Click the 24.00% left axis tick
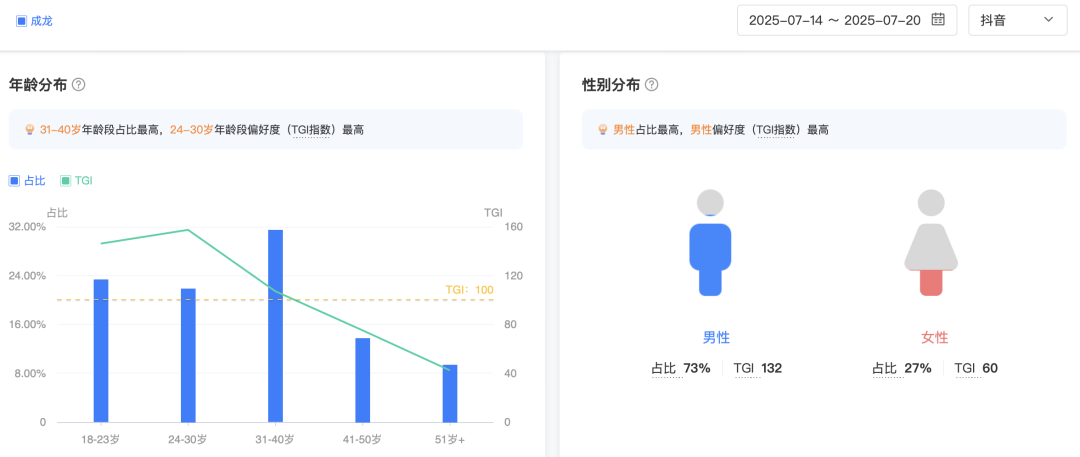The image size is (1080, 457). click(28, 276)
